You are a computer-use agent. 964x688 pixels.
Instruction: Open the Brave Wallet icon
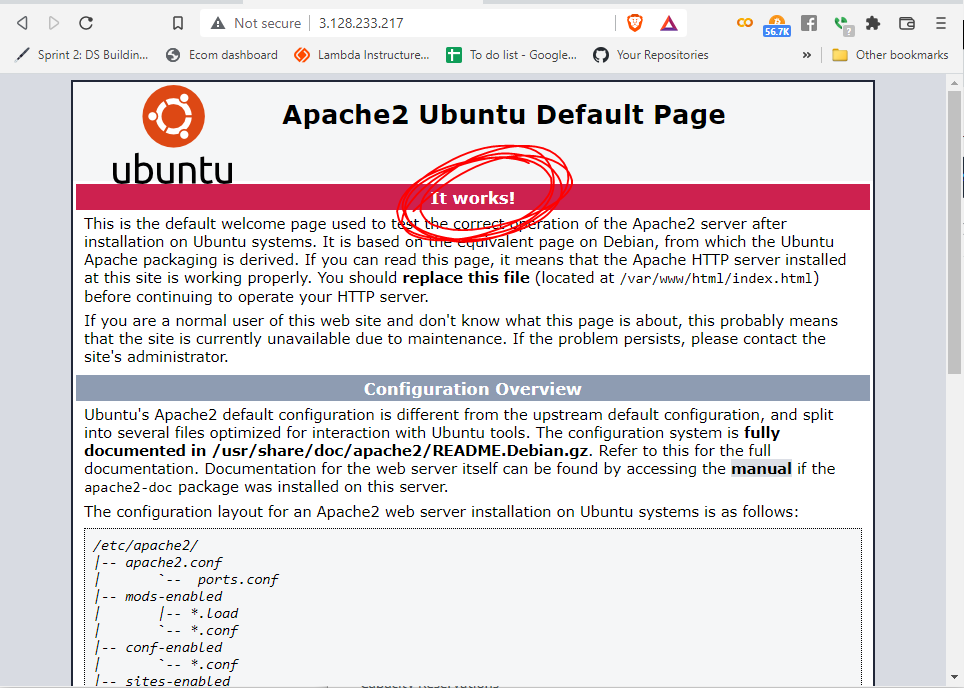[907, 23]
